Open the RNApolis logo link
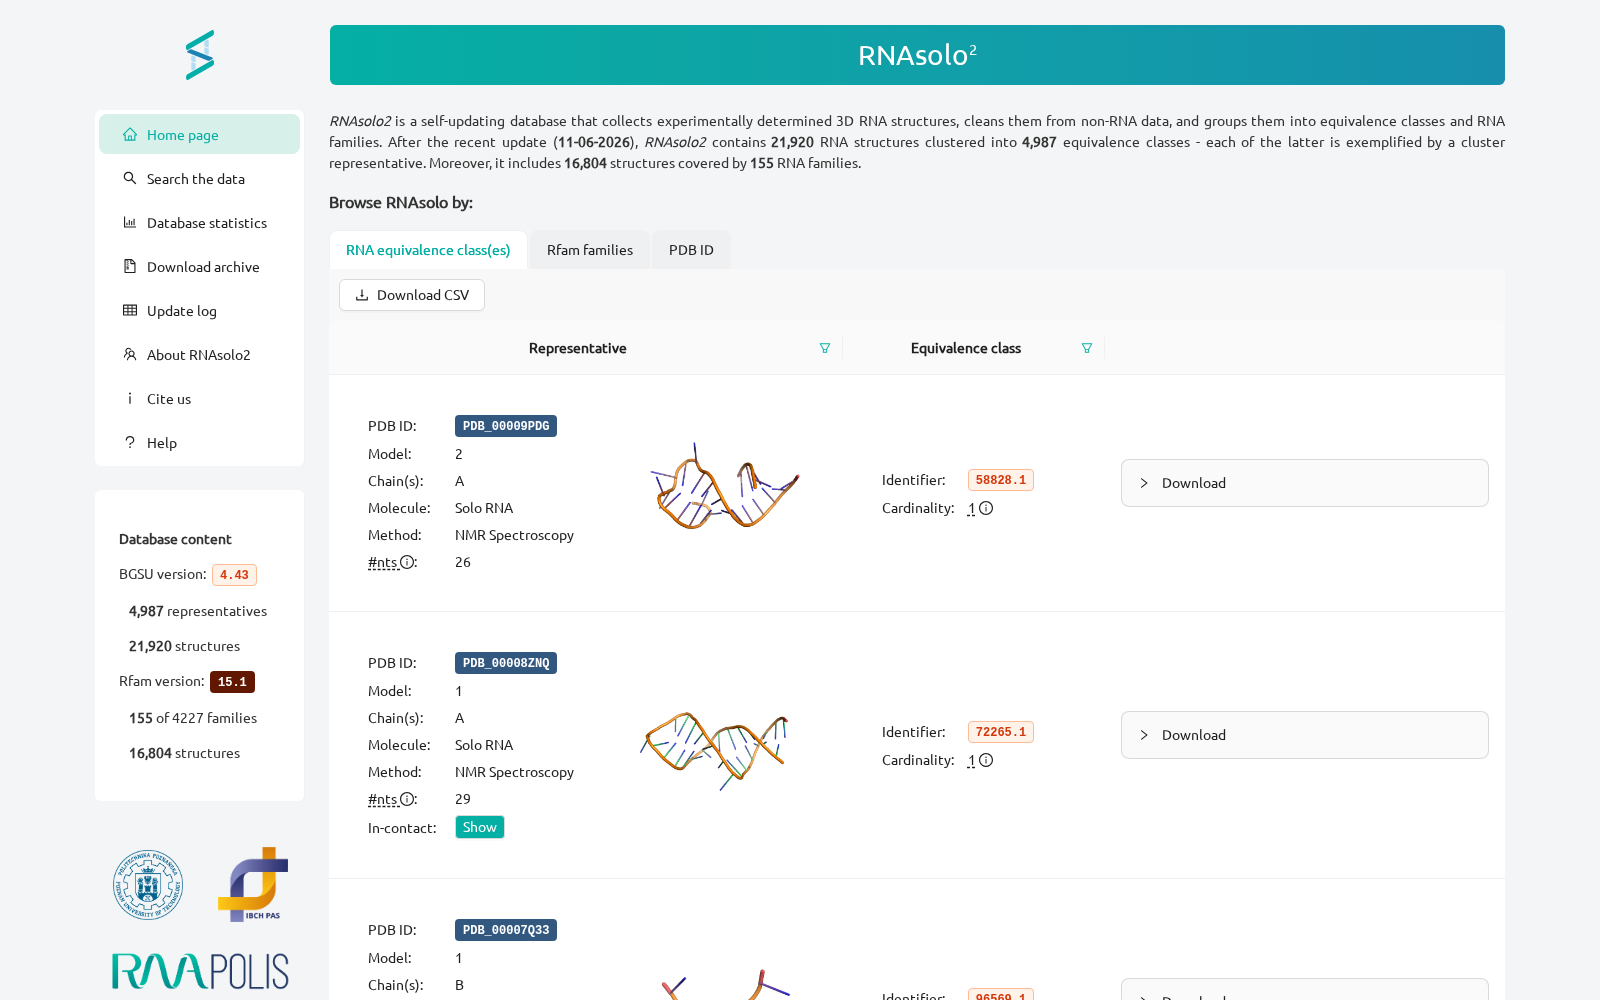The width and height of the screenshot is (1600, 1000). click(x=200, y=971)
